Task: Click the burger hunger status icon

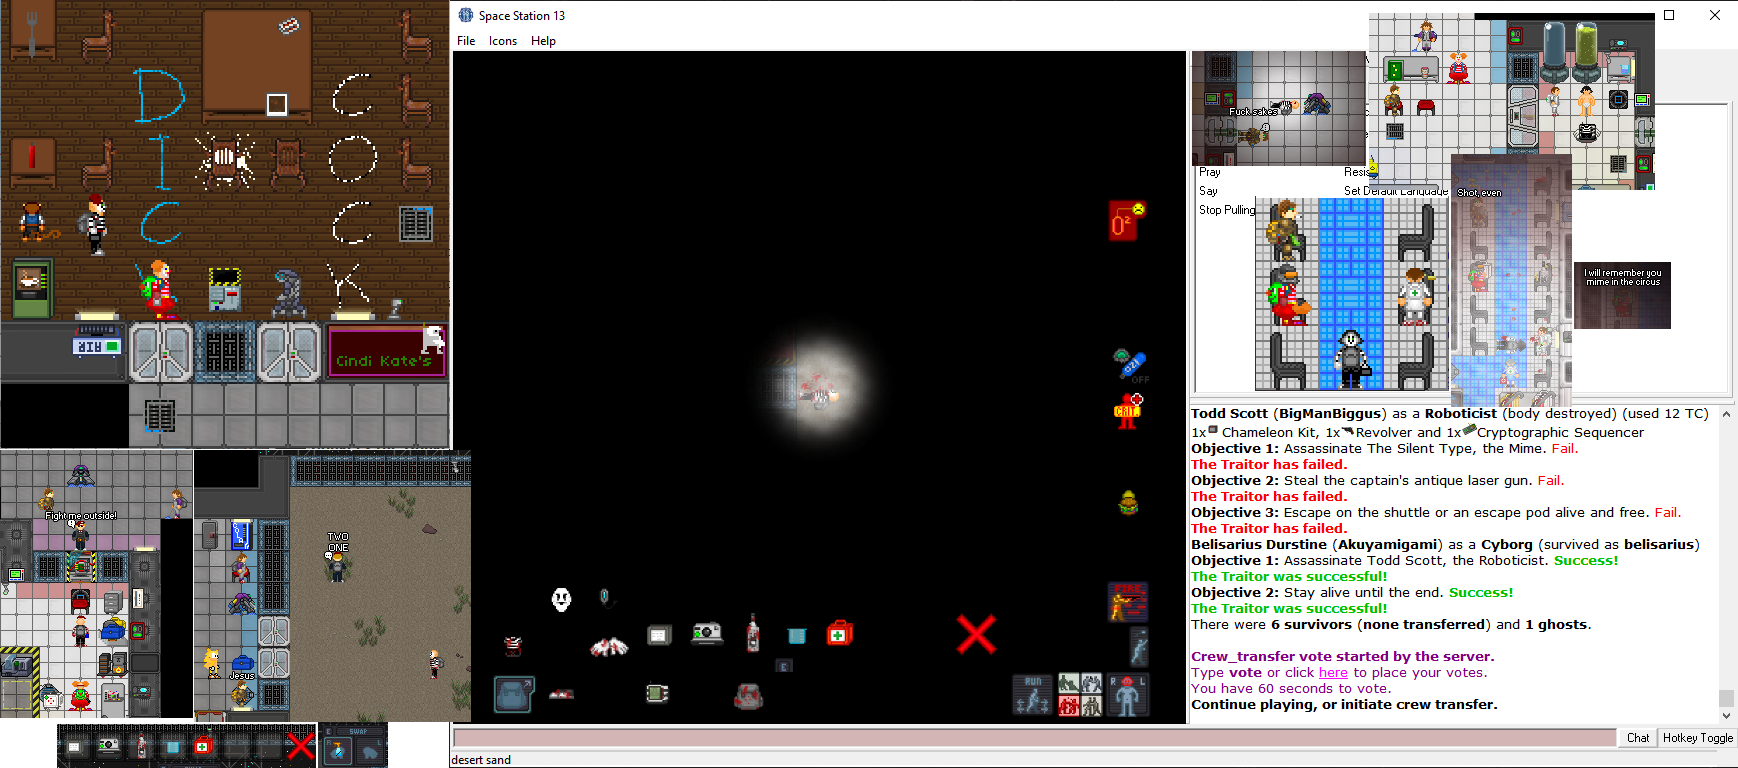Action: coord(1129,503)
